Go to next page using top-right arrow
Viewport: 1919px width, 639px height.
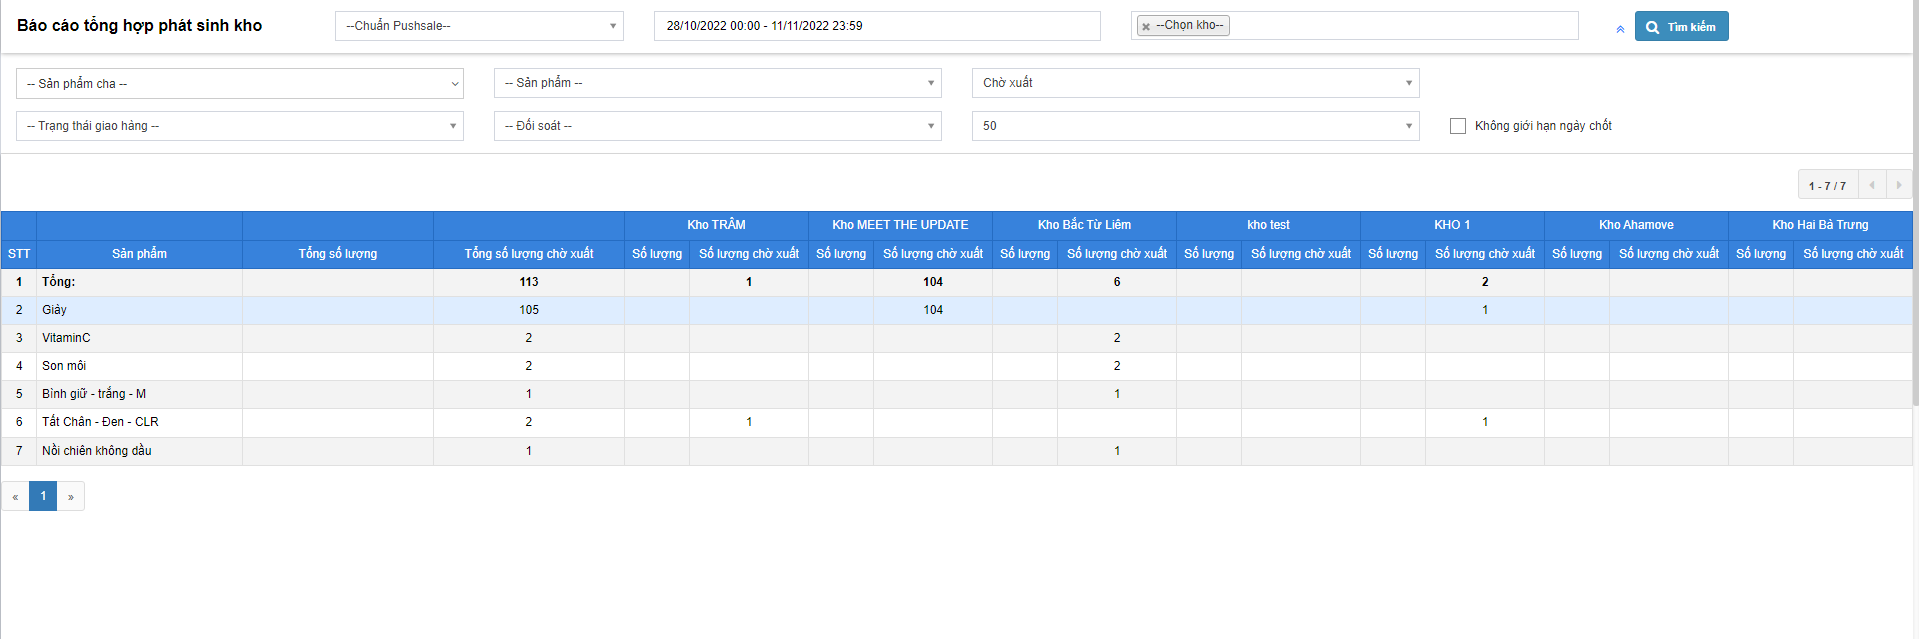click(1898, 185)
